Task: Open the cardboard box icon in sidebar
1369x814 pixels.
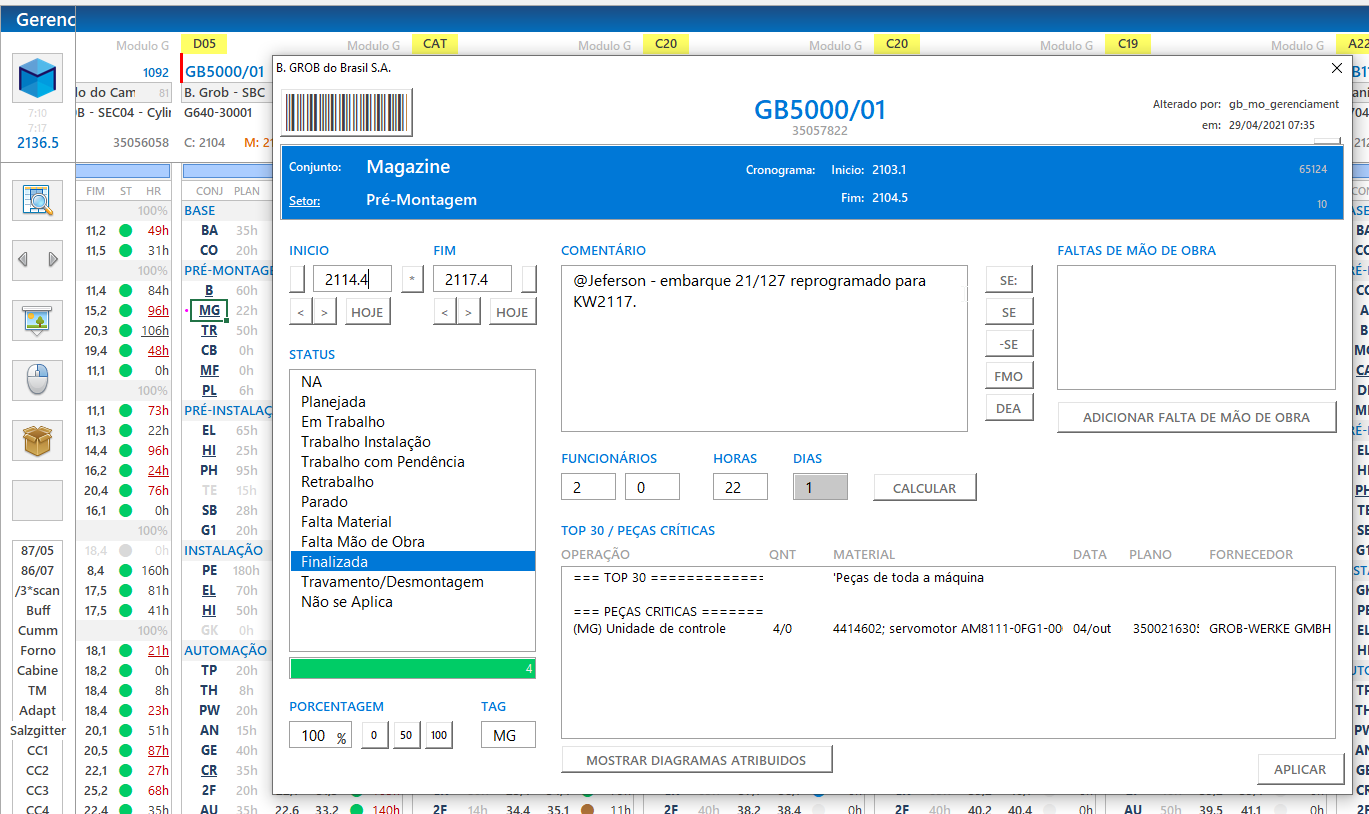Action: click(x=38, y=440)
